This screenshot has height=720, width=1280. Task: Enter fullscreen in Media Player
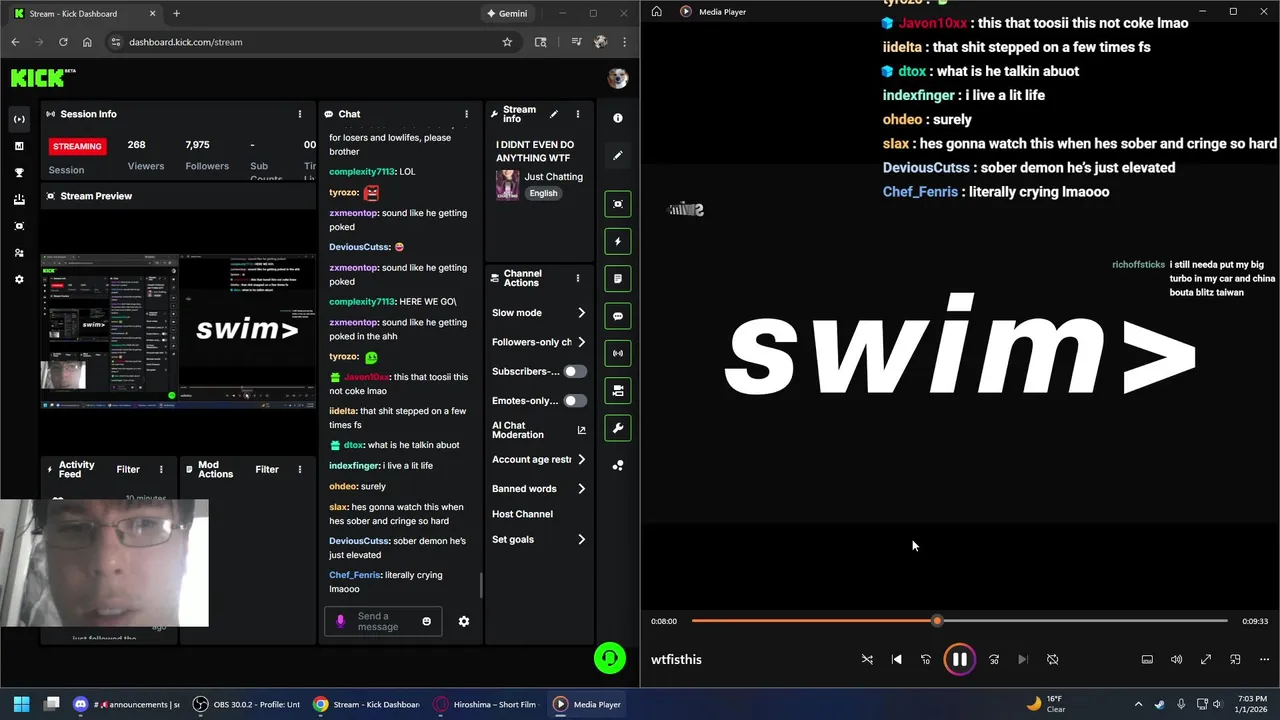pyautogui.click(x=1206, y=659)
